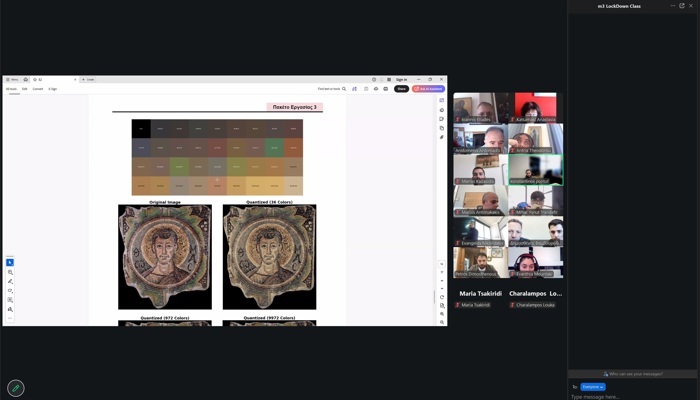Click the black color swatch in palette
This screenshot has height=400, width=700.
click(141, 129)
